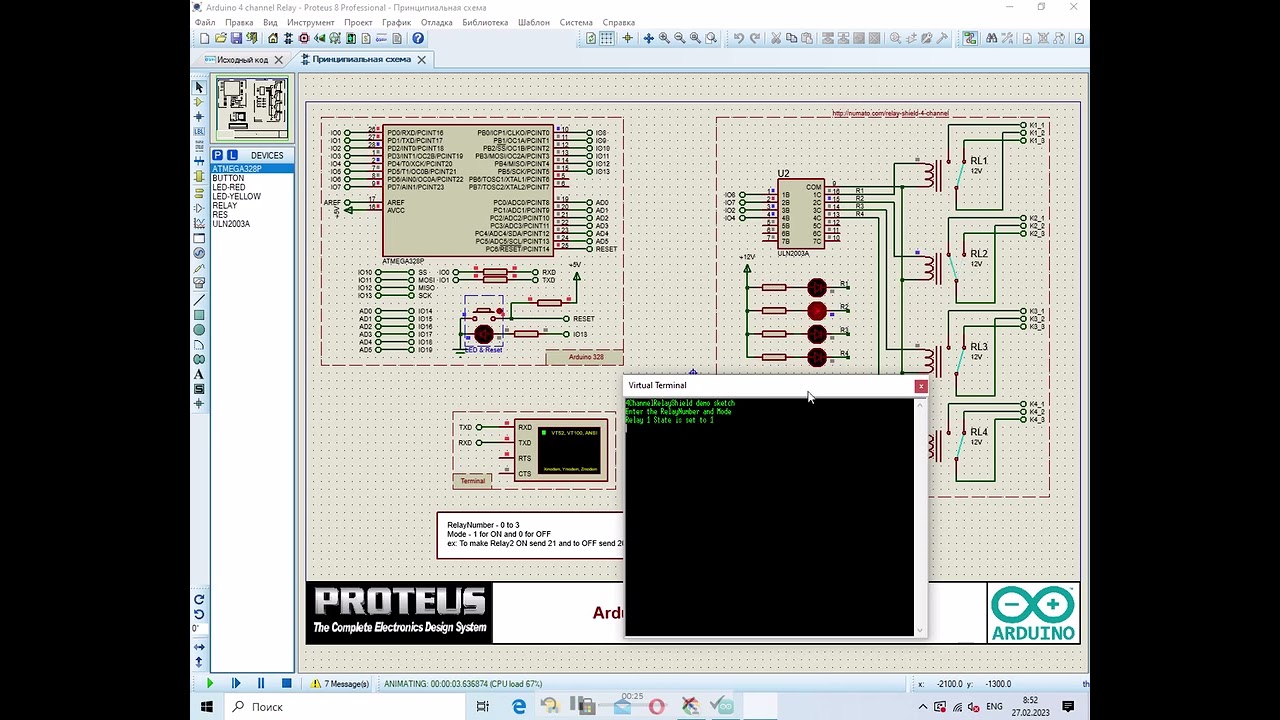
Task: Open the Библиотека menu
Action: pyautogui.click(x=485, y=22)
